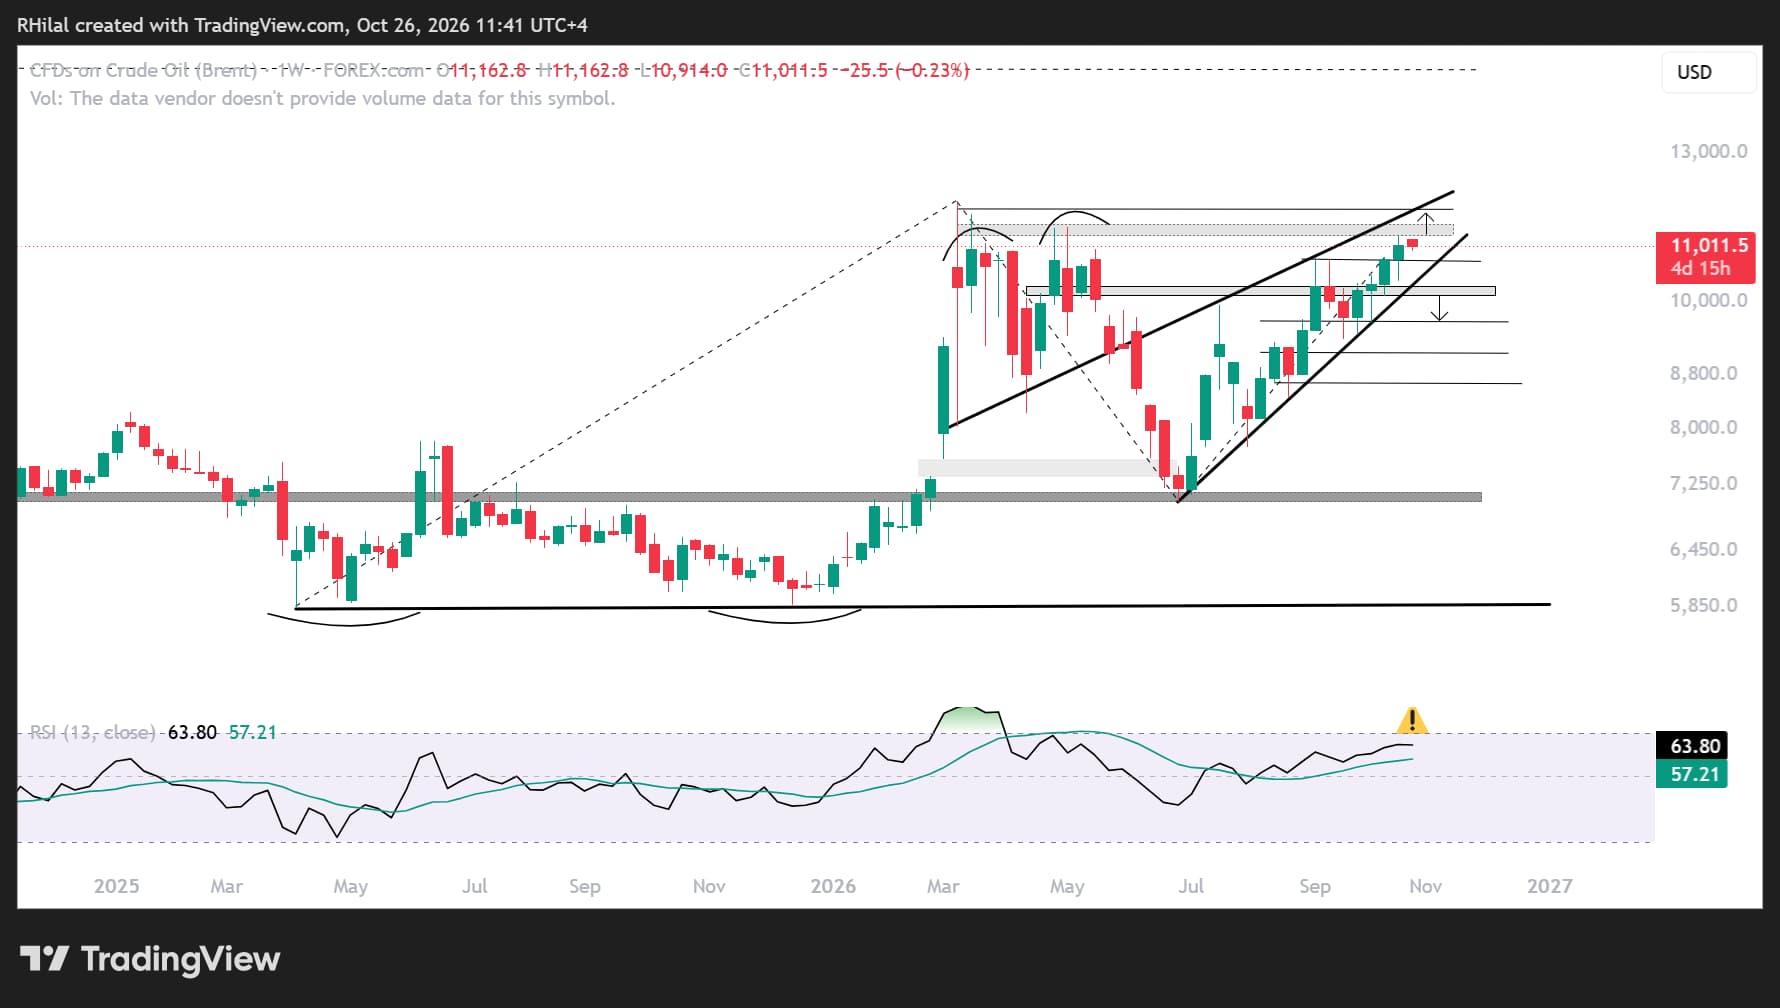Click the 2025 time axis label
This screenshot has width=1780, height=1008.
(x=116, y=886)
